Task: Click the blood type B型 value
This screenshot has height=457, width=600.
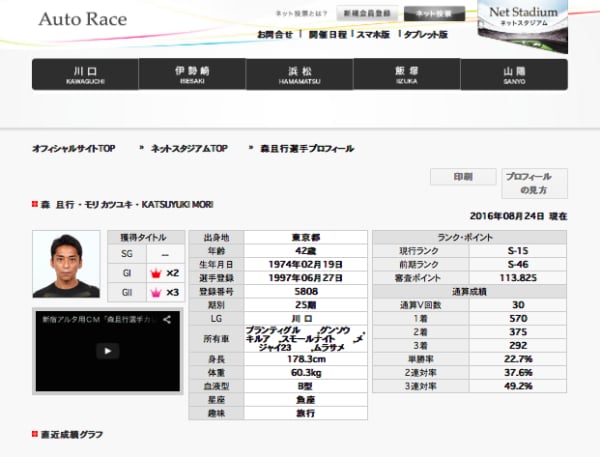Action: pyautogui.click(x=306, y=386)
